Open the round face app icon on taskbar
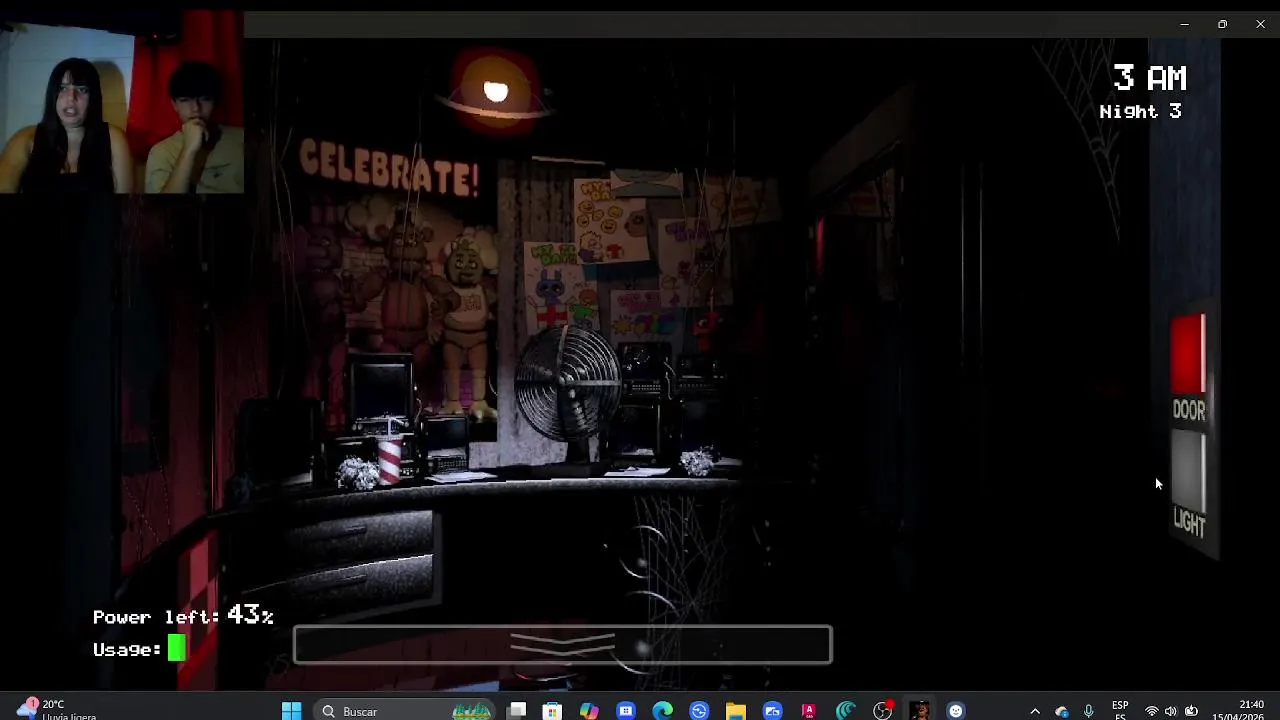 [x=956, y=711]
